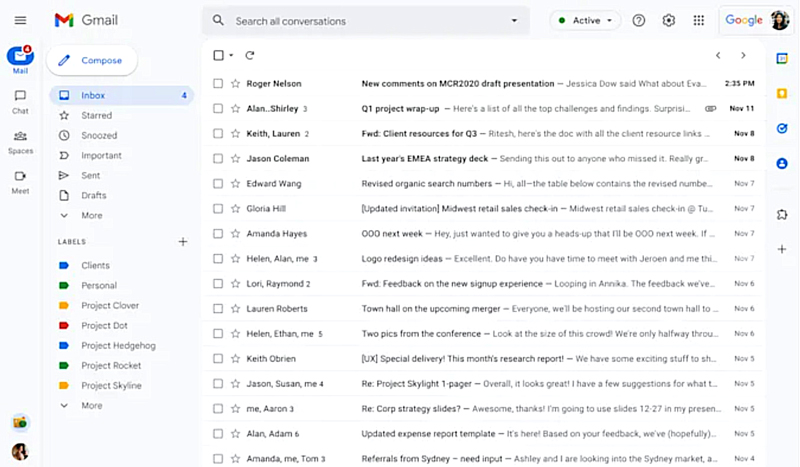Open the main menu hamburger icon
The height and width of the screenshot is (467, 800).
[x=20, y=20]
